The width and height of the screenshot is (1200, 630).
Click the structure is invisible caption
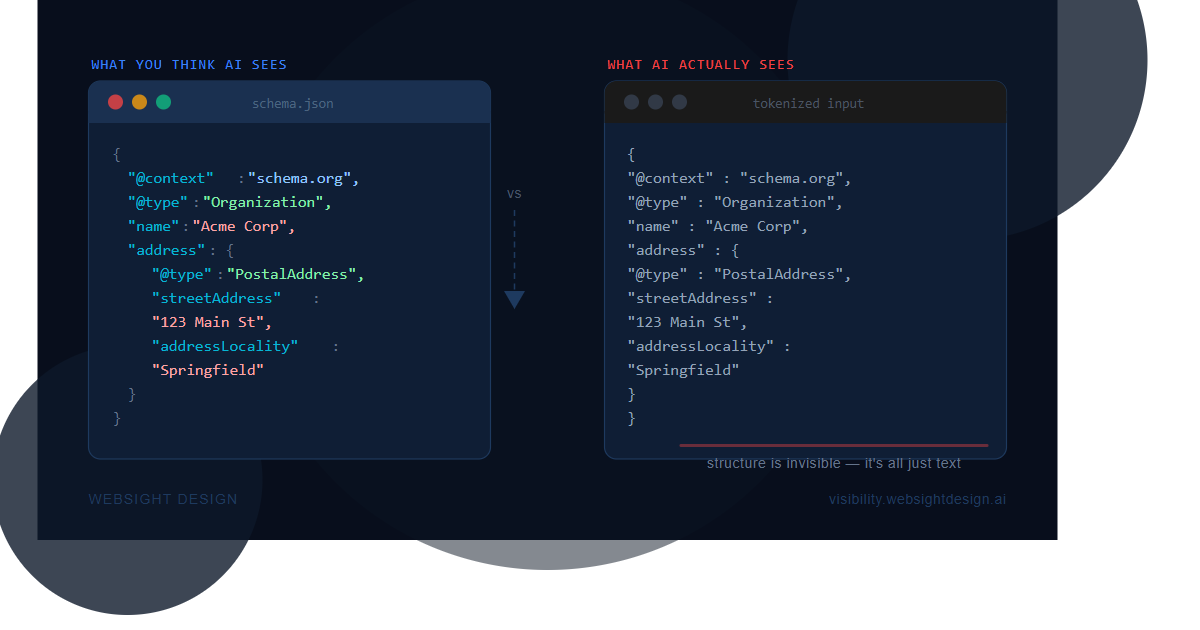point(834,463)
